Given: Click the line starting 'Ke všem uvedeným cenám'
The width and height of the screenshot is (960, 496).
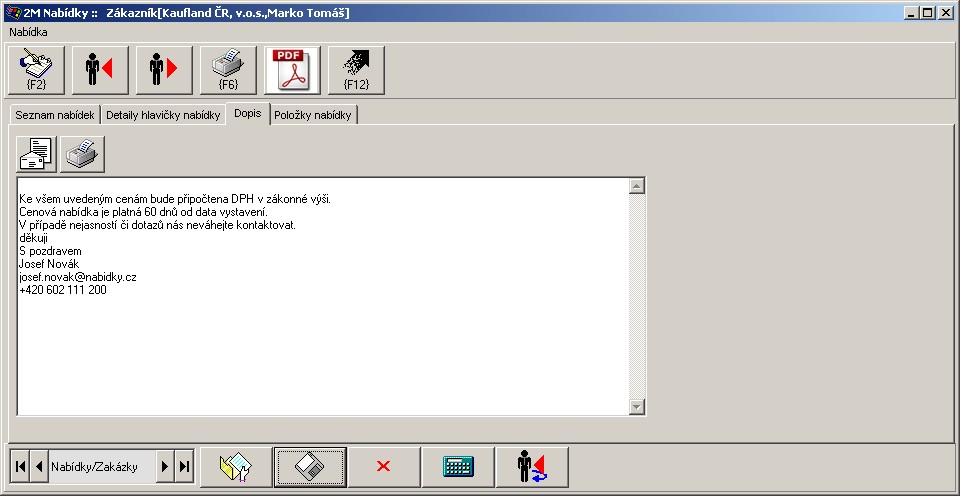Looking at the screenshot, I should [175, 200].
